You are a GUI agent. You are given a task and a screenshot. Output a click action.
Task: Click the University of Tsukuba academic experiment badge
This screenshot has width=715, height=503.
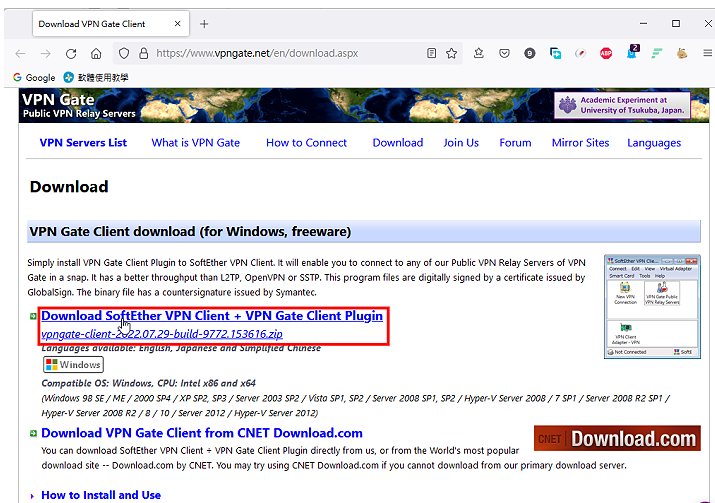(x=622, y=105)
